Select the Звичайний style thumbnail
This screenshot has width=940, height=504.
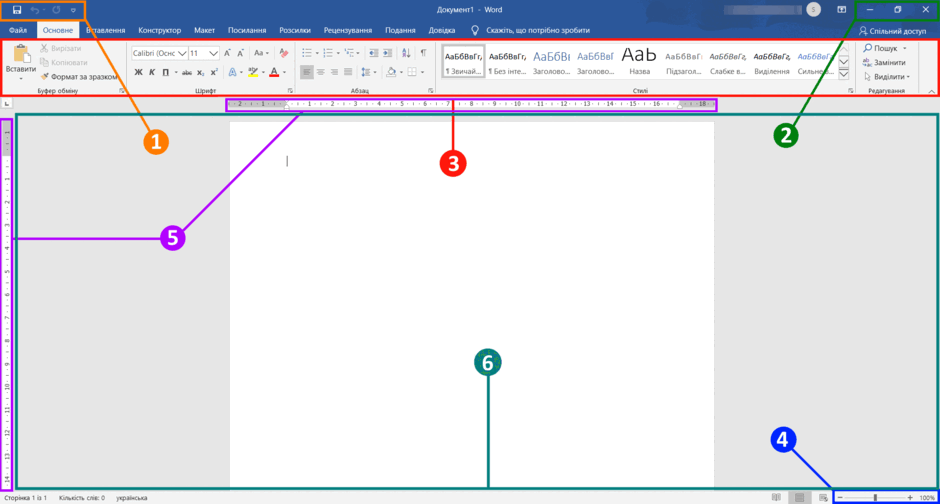point(463,62)
